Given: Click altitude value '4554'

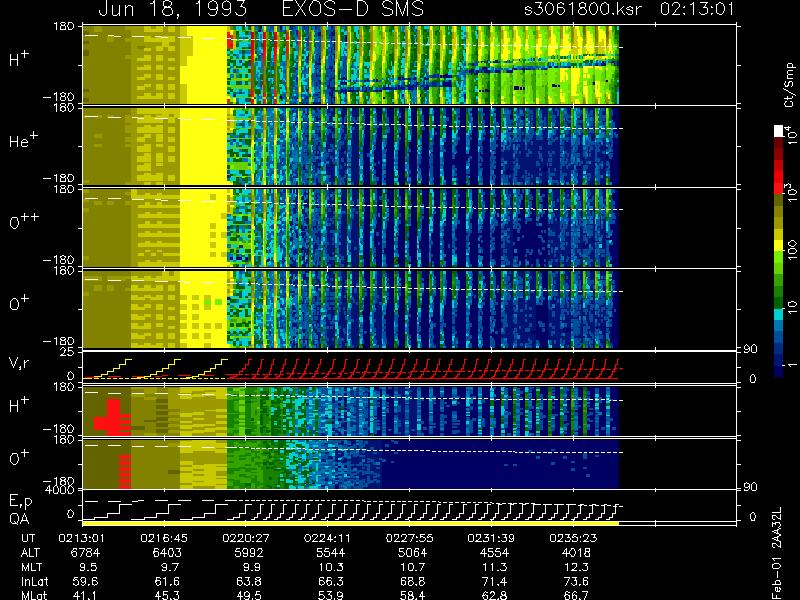Looking at the screenshot, I should 494,553.
